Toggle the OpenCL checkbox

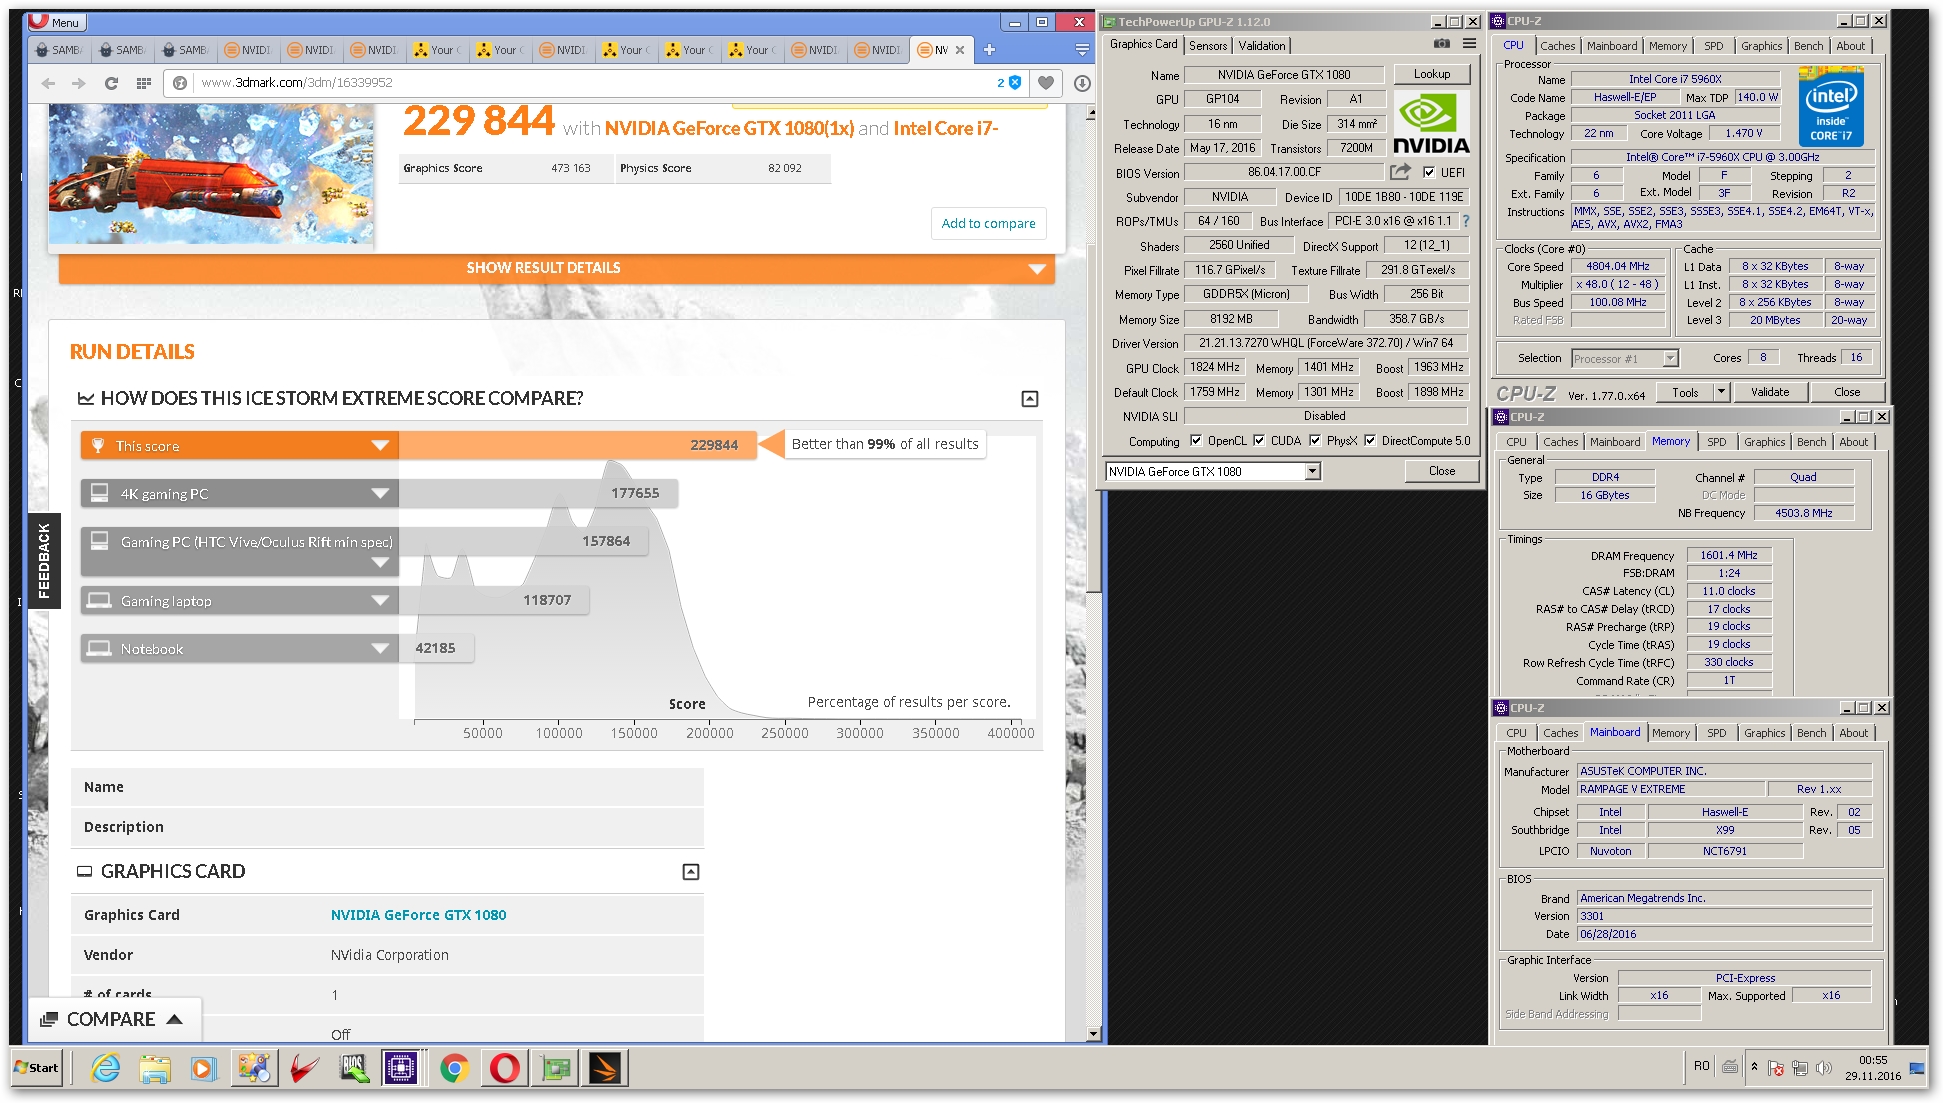[x=1196, y=440]
